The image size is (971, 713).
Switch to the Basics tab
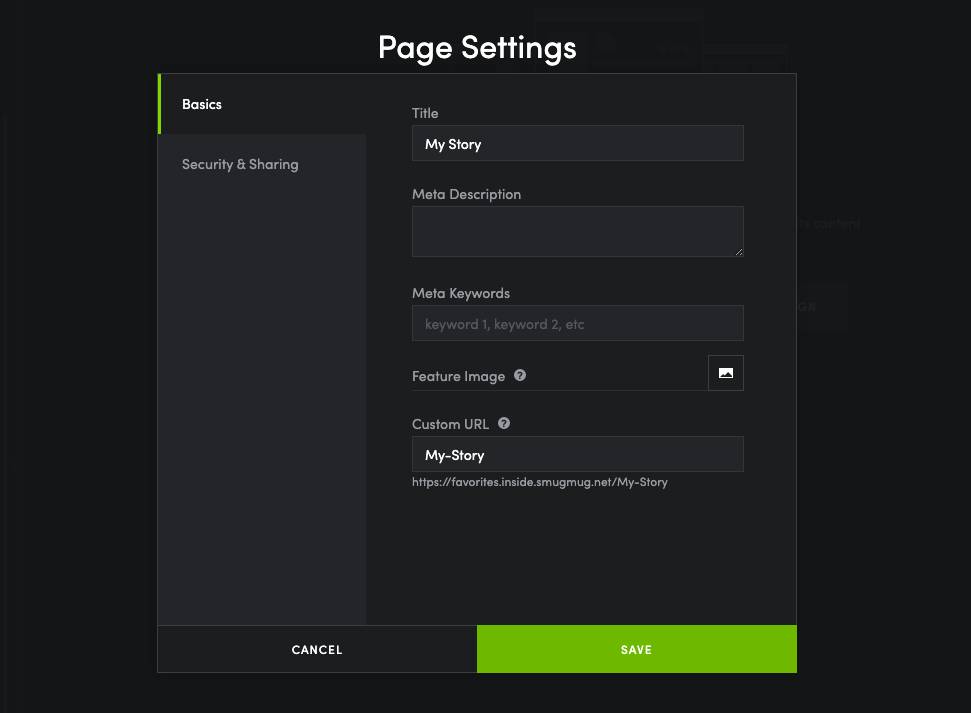pos(202,104)
